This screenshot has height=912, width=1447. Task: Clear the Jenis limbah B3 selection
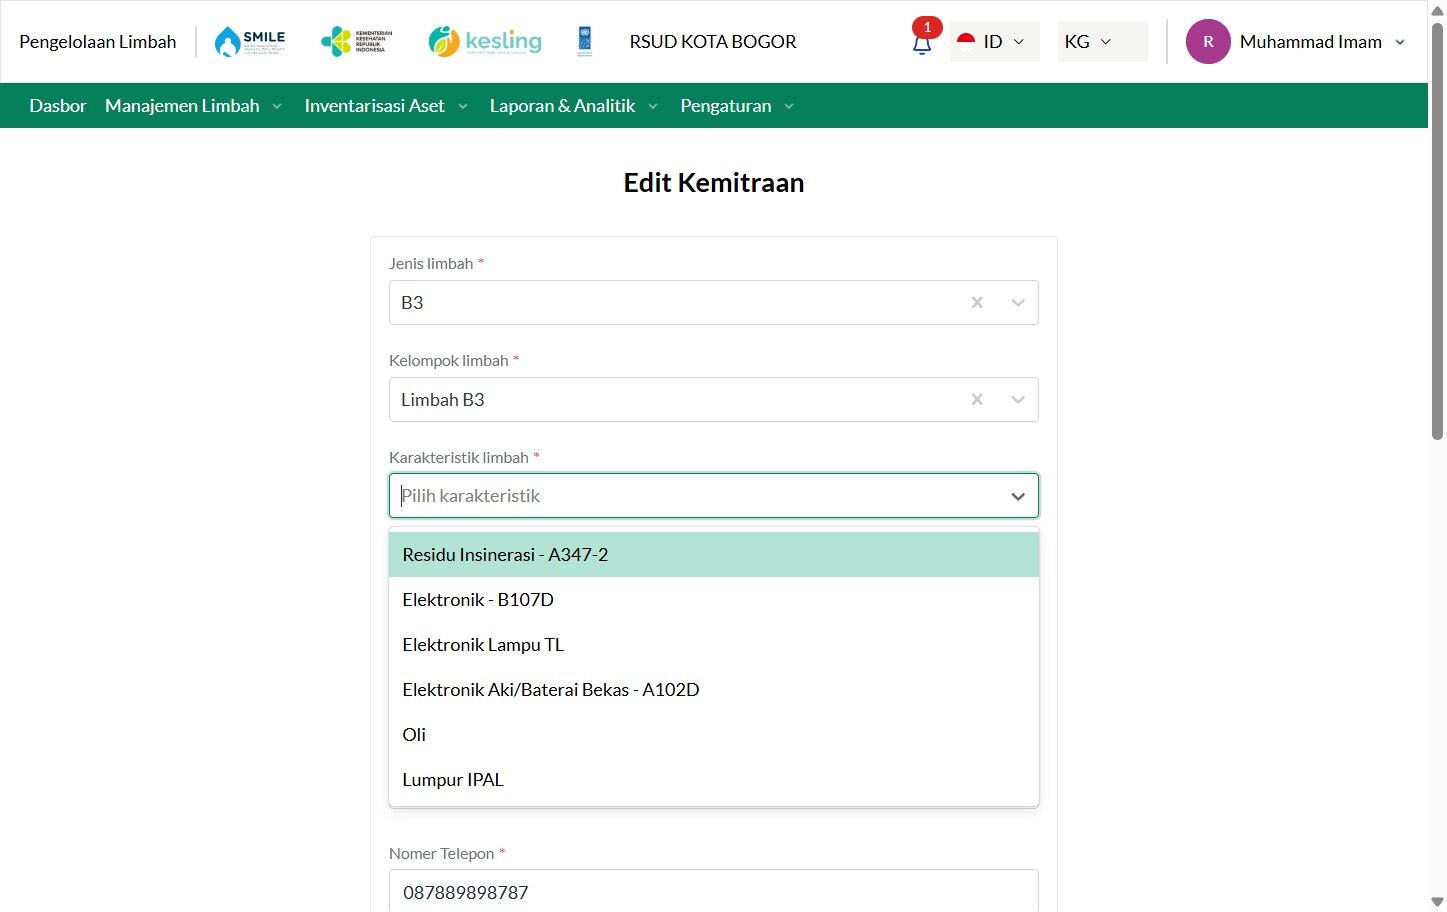click(977, 302)
